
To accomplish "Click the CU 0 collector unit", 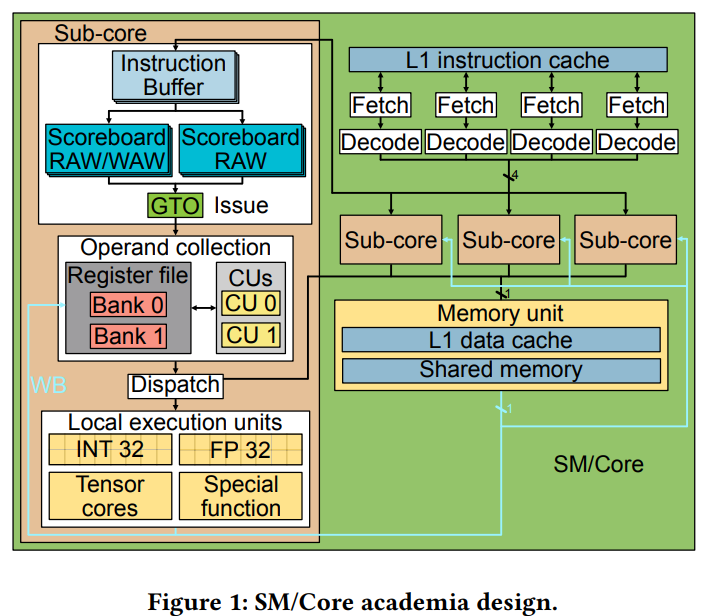I will coord(251,304).
